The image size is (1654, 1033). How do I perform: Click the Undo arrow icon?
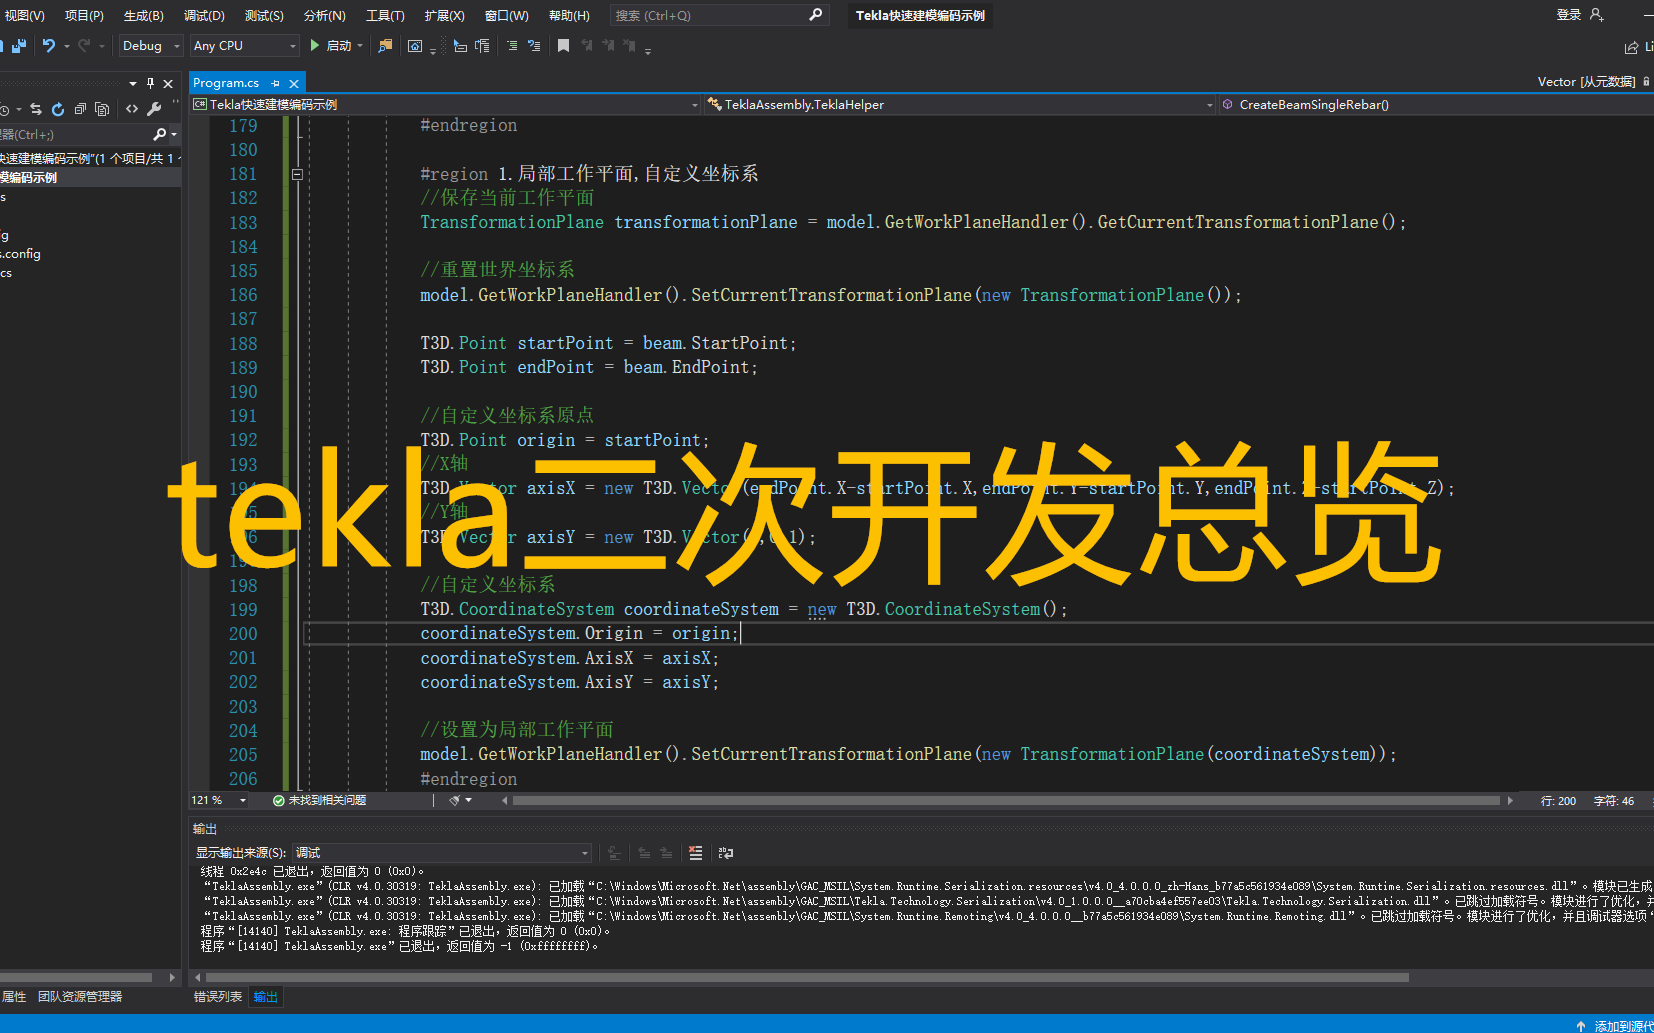pos(48,46)
